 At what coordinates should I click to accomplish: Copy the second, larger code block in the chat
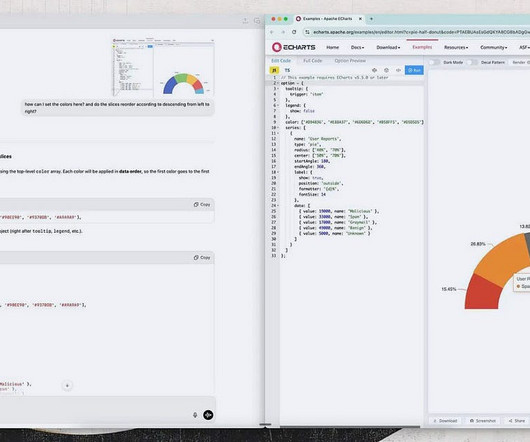click(x=202, y=257)
